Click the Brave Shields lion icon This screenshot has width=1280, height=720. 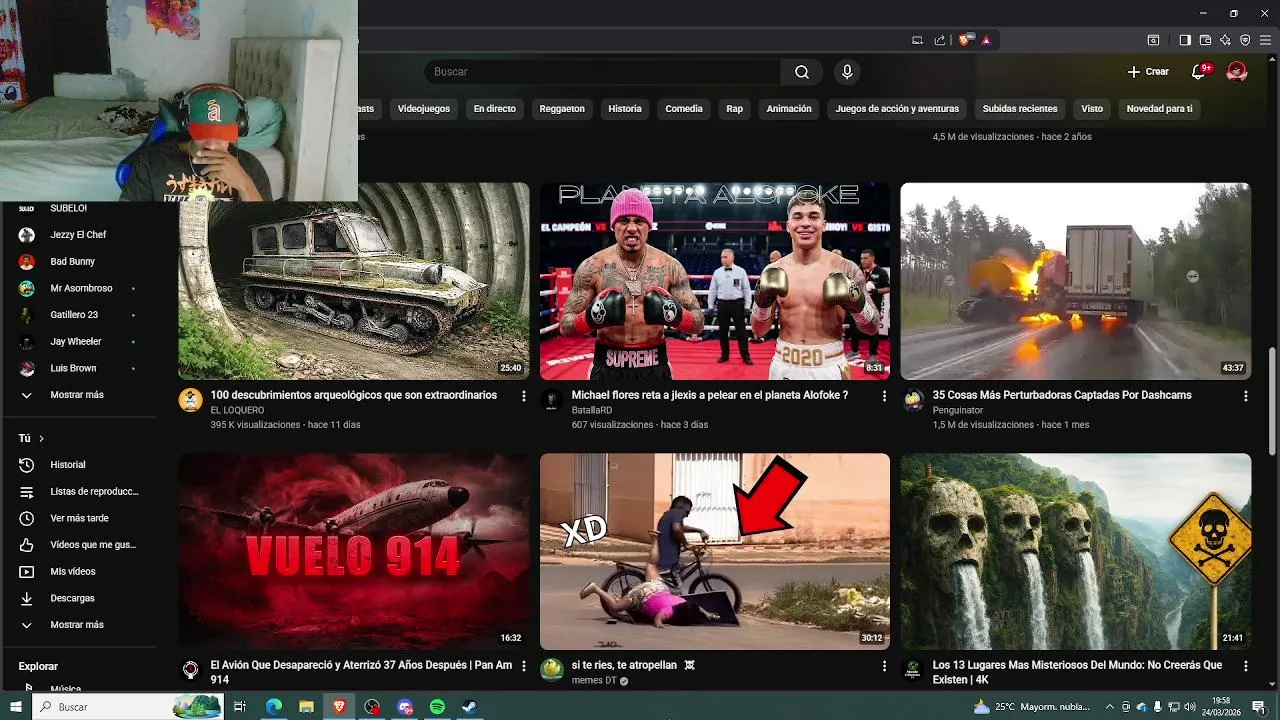point(965,40)
